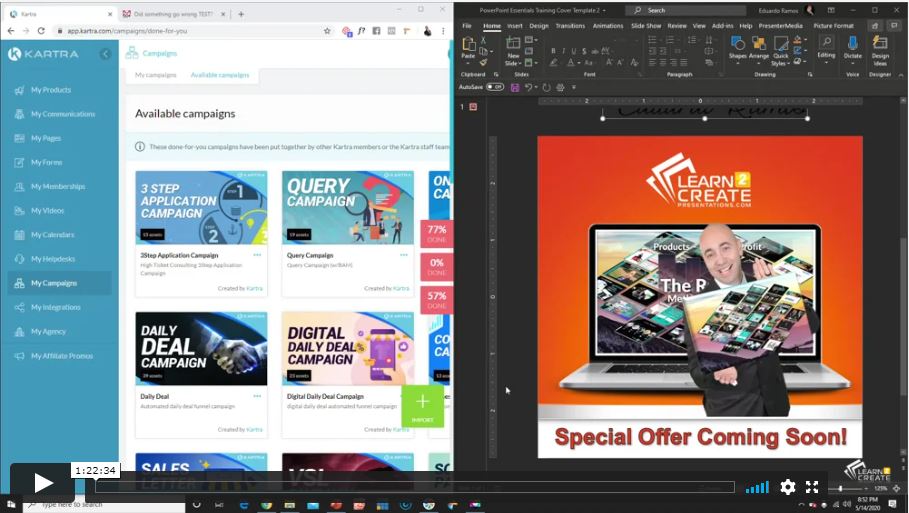Expand the Daily Deal campaign options menu

[257, 396]
